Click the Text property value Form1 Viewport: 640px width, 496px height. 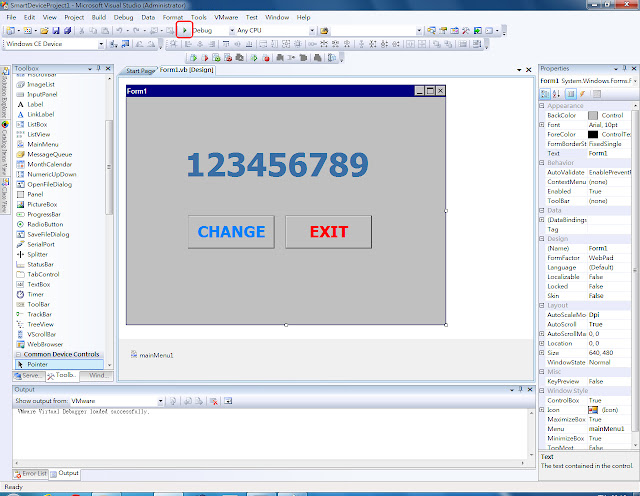609,153
